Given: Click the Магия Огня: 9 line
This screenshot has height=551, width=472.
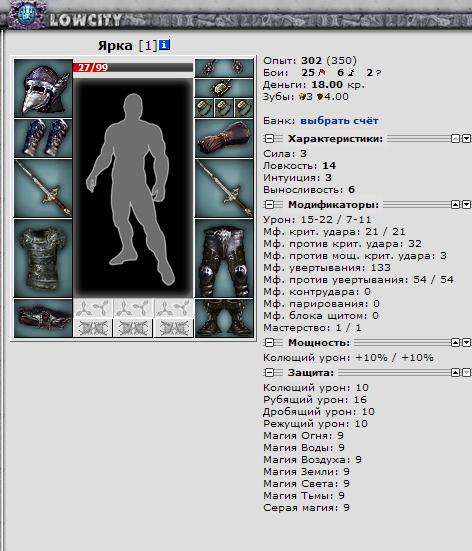Looking at the screenshot, I should tap(303, 436).
